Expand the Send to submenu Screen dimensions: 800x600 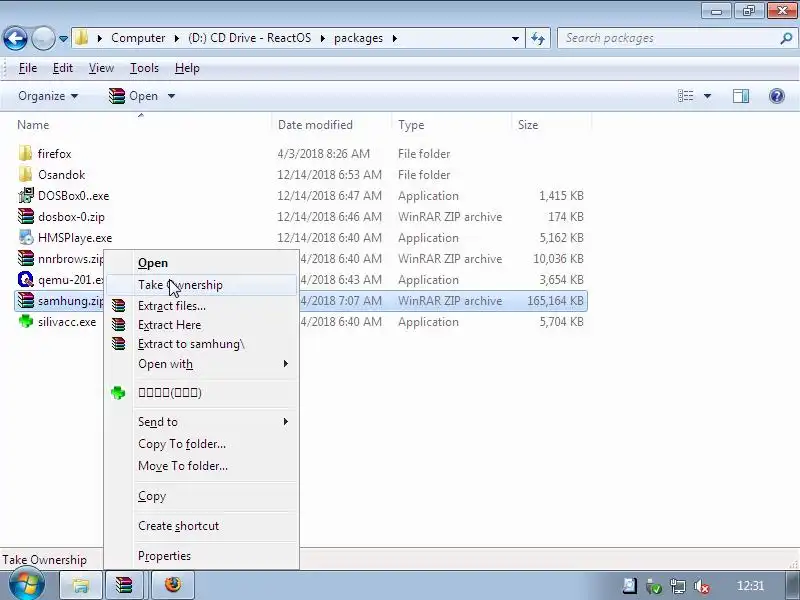coord(202,422)
